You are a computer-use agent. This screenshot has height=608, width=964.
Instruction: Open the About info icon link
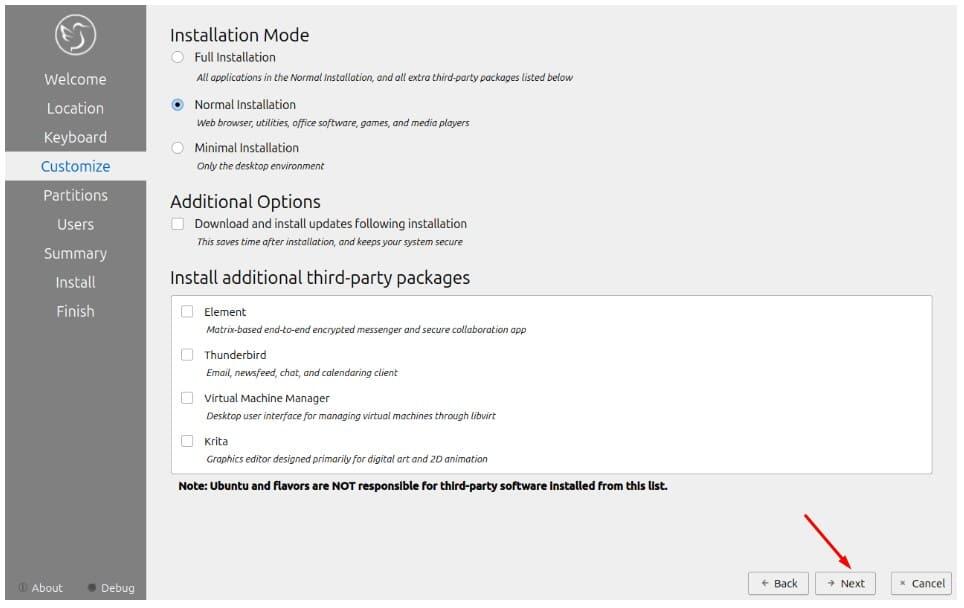click(x=40, y=588)
